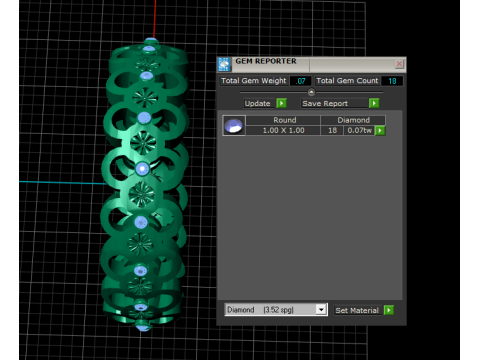The height and width of the screenshot is (360, 480).
Task: Close the Gem Reporter panel
Action: coord(399,64)
